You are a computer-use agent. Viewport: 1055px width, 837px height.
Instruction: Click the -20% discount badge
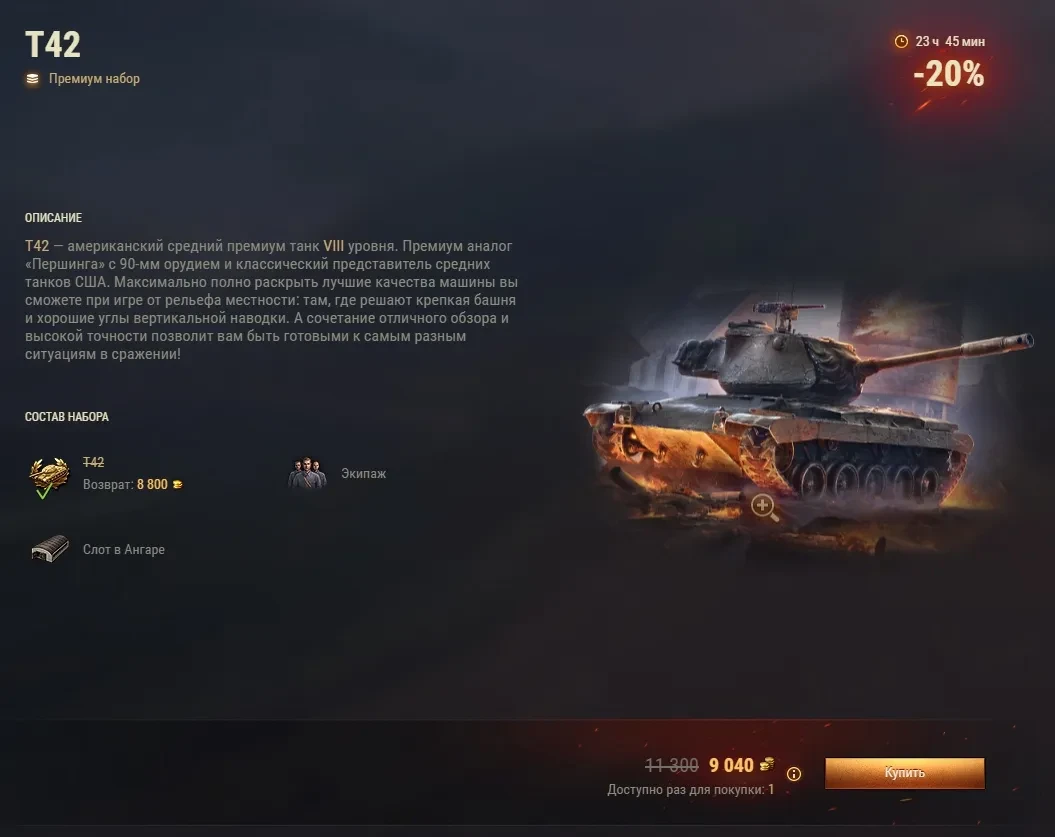(949, 74)
